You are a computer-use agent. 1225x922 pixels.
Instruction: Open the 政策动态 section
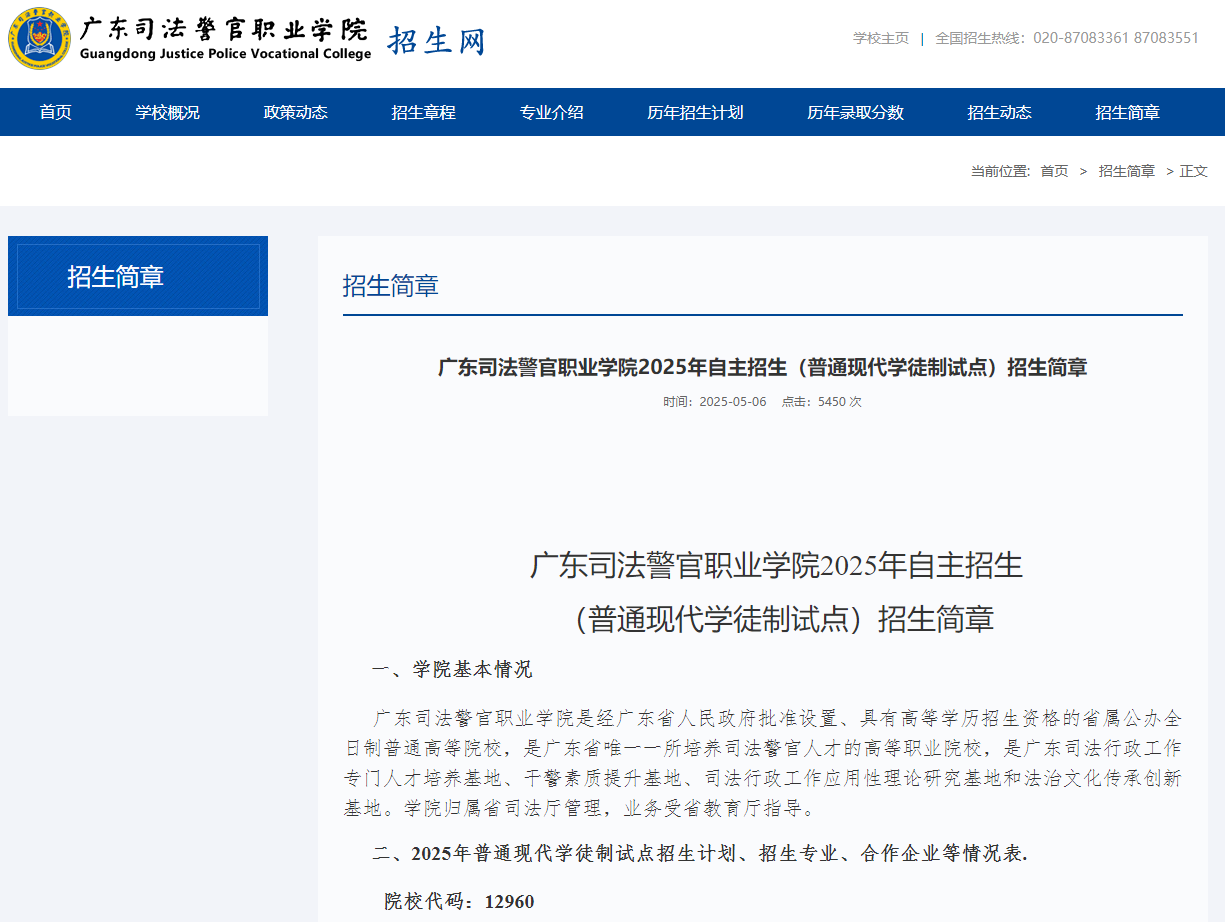294,112
